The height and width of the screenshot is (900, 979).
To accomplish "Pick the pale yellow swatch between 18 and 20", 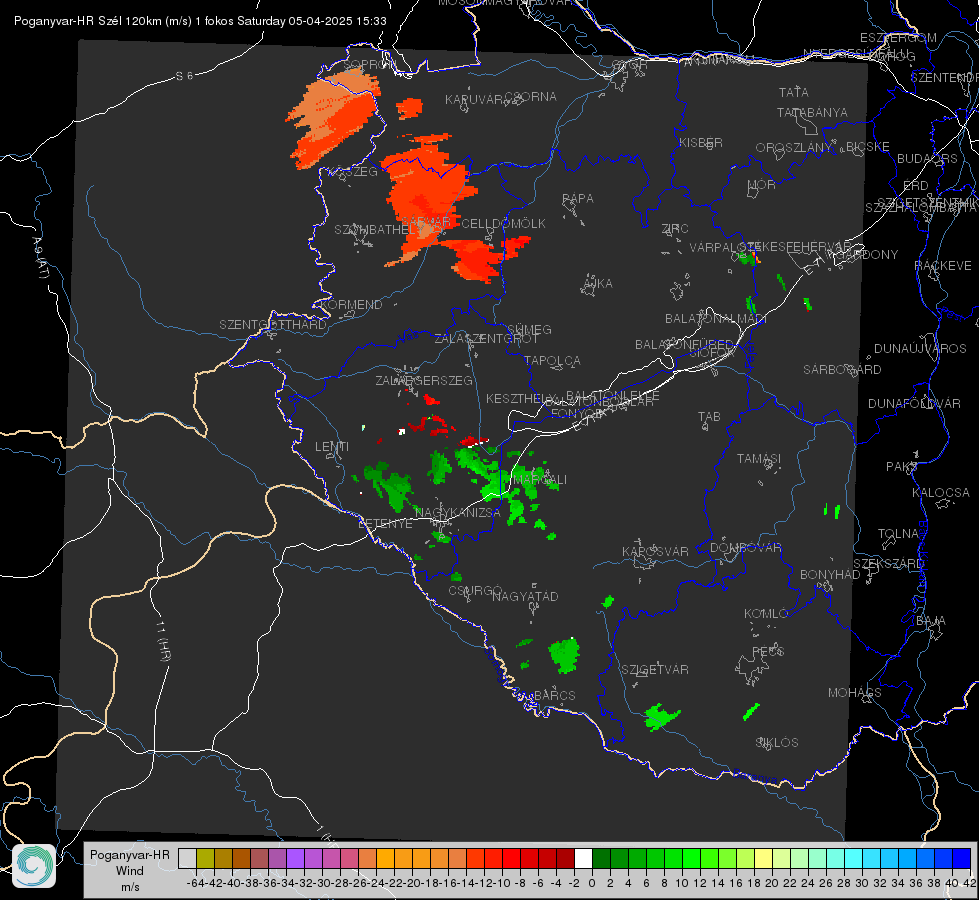I will coord(763,858).
